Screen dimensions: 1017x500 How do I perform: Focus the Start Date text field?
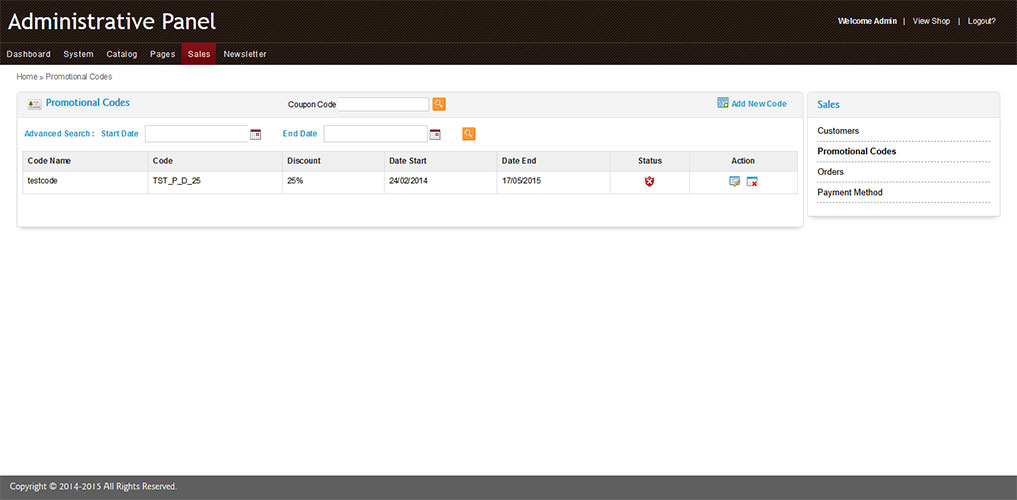[x=196, y=134]
